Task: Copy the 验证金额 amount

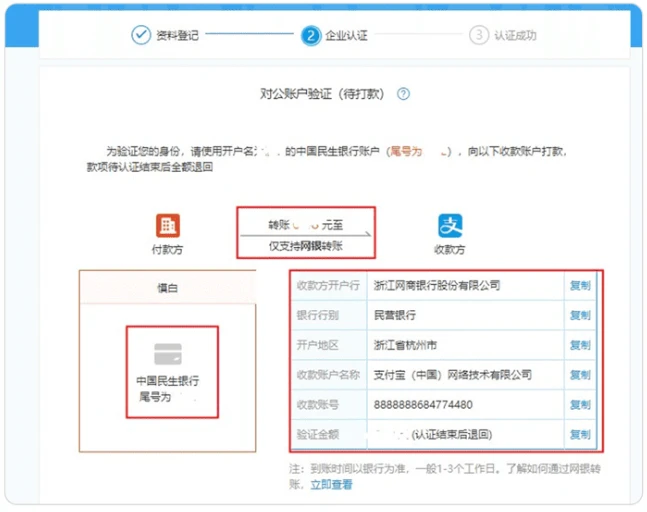Action: tap(580, 434)
